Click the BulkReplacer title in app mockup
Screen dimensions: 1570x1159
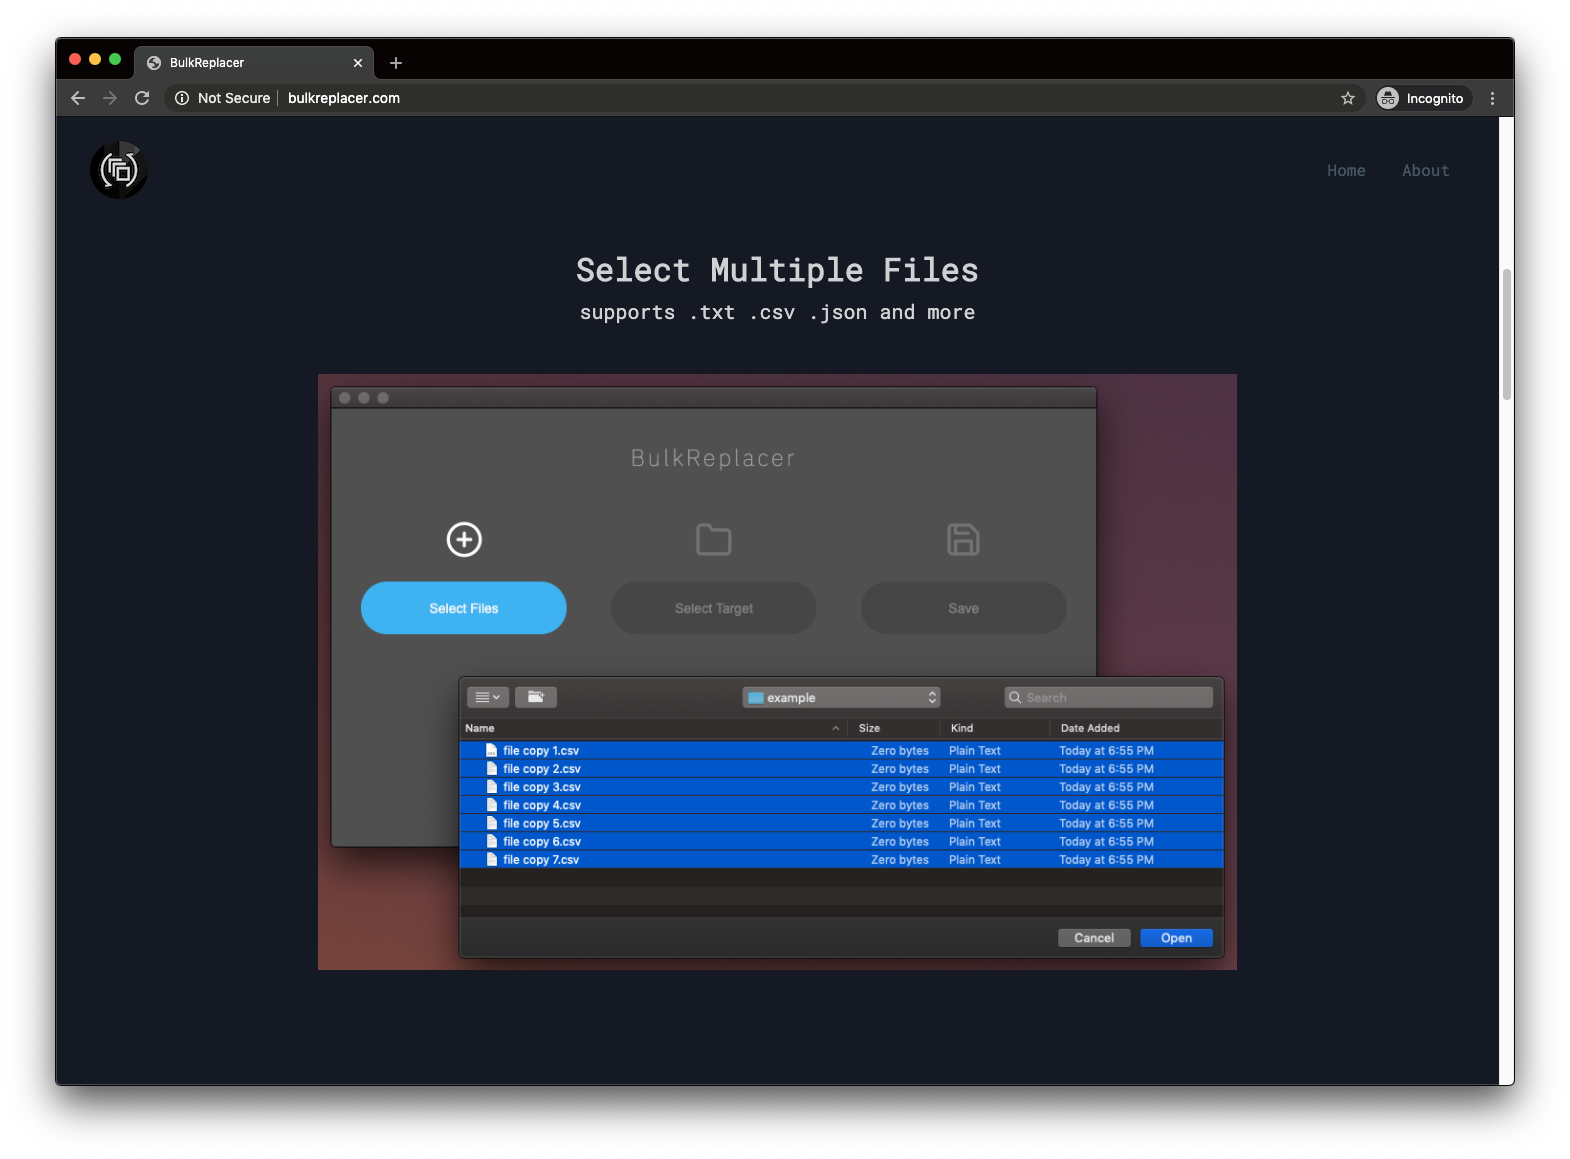pos(713,458)
